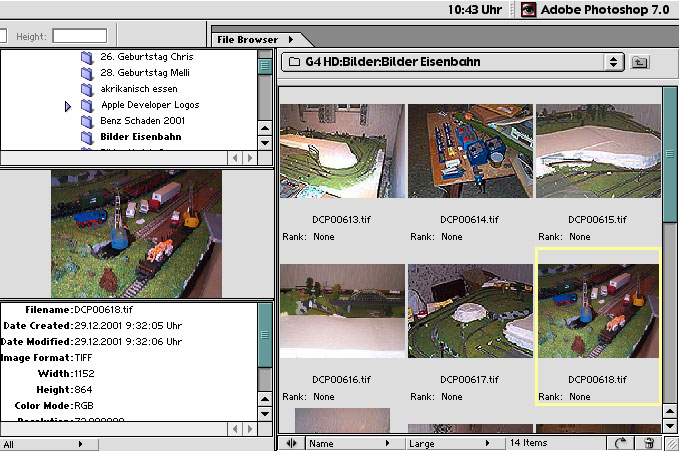Open the G4 HD:Bilder:Bilder Eisenbahn path dropdown
679x451 pixels.
[x=453, y=62]
